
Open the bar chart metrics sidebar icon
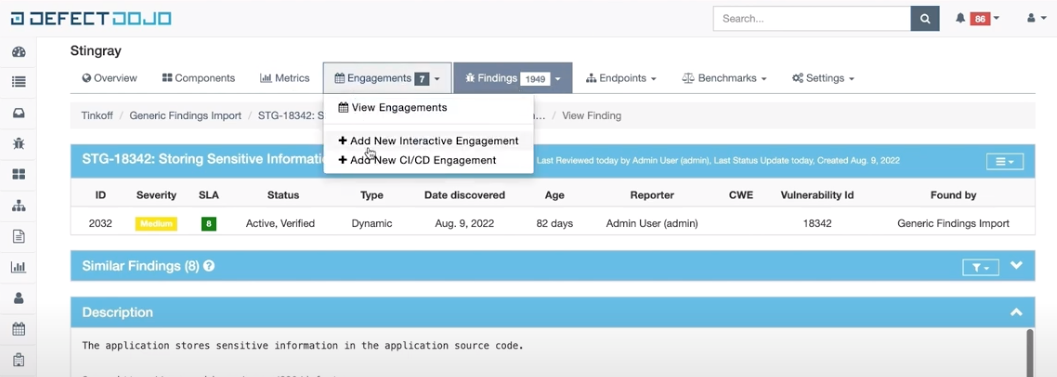[x=19, y=267]
